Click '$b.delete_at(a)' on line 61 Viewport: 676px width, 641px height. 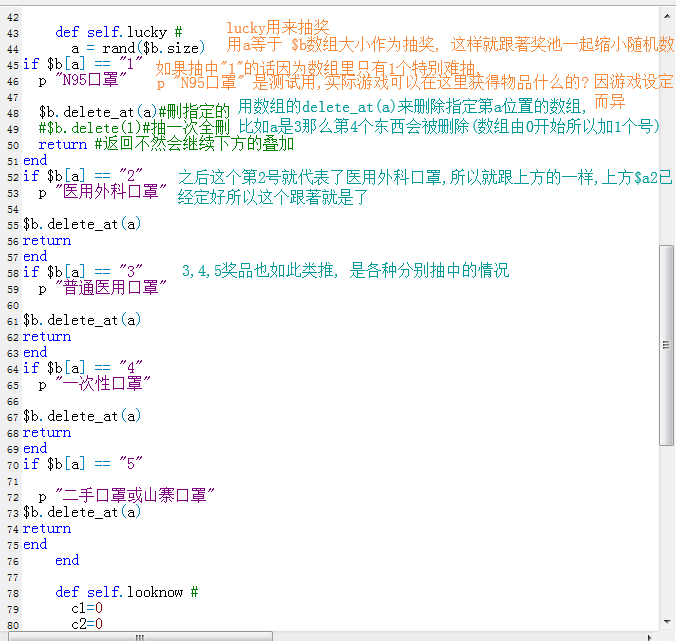(82, 320)
